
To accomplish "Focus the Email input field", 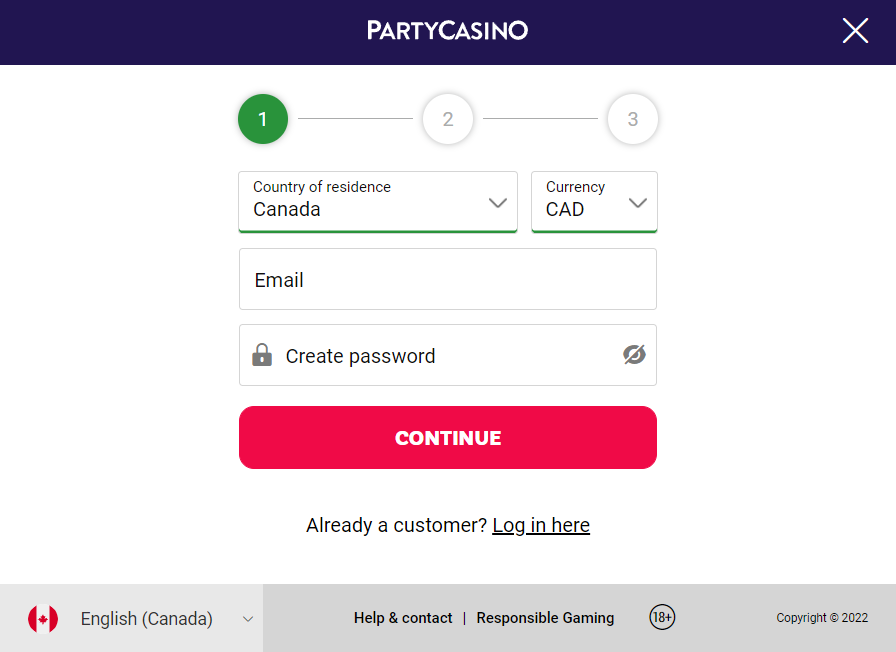I will point(448,279).
